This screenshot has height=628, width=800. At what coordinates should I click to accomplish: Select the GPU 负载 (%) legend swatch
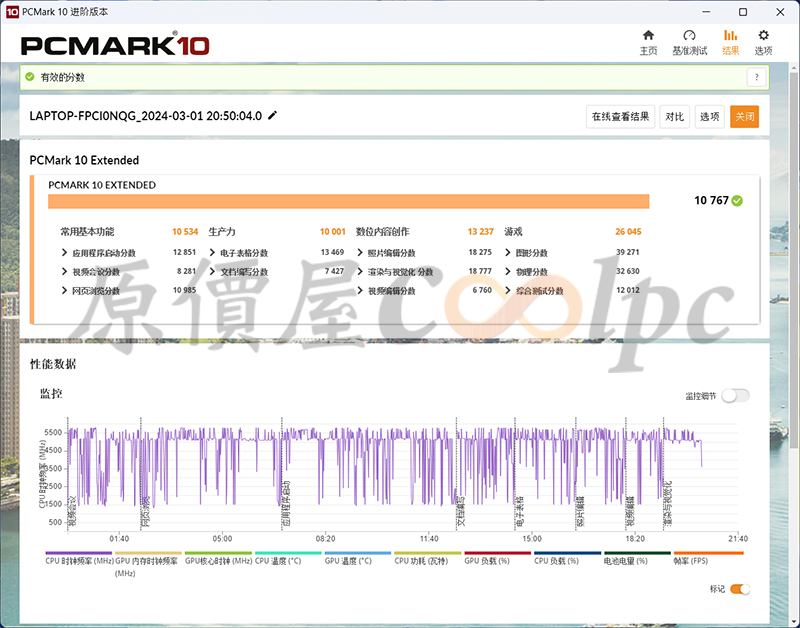pyautogui.click(x=497, y=553)
